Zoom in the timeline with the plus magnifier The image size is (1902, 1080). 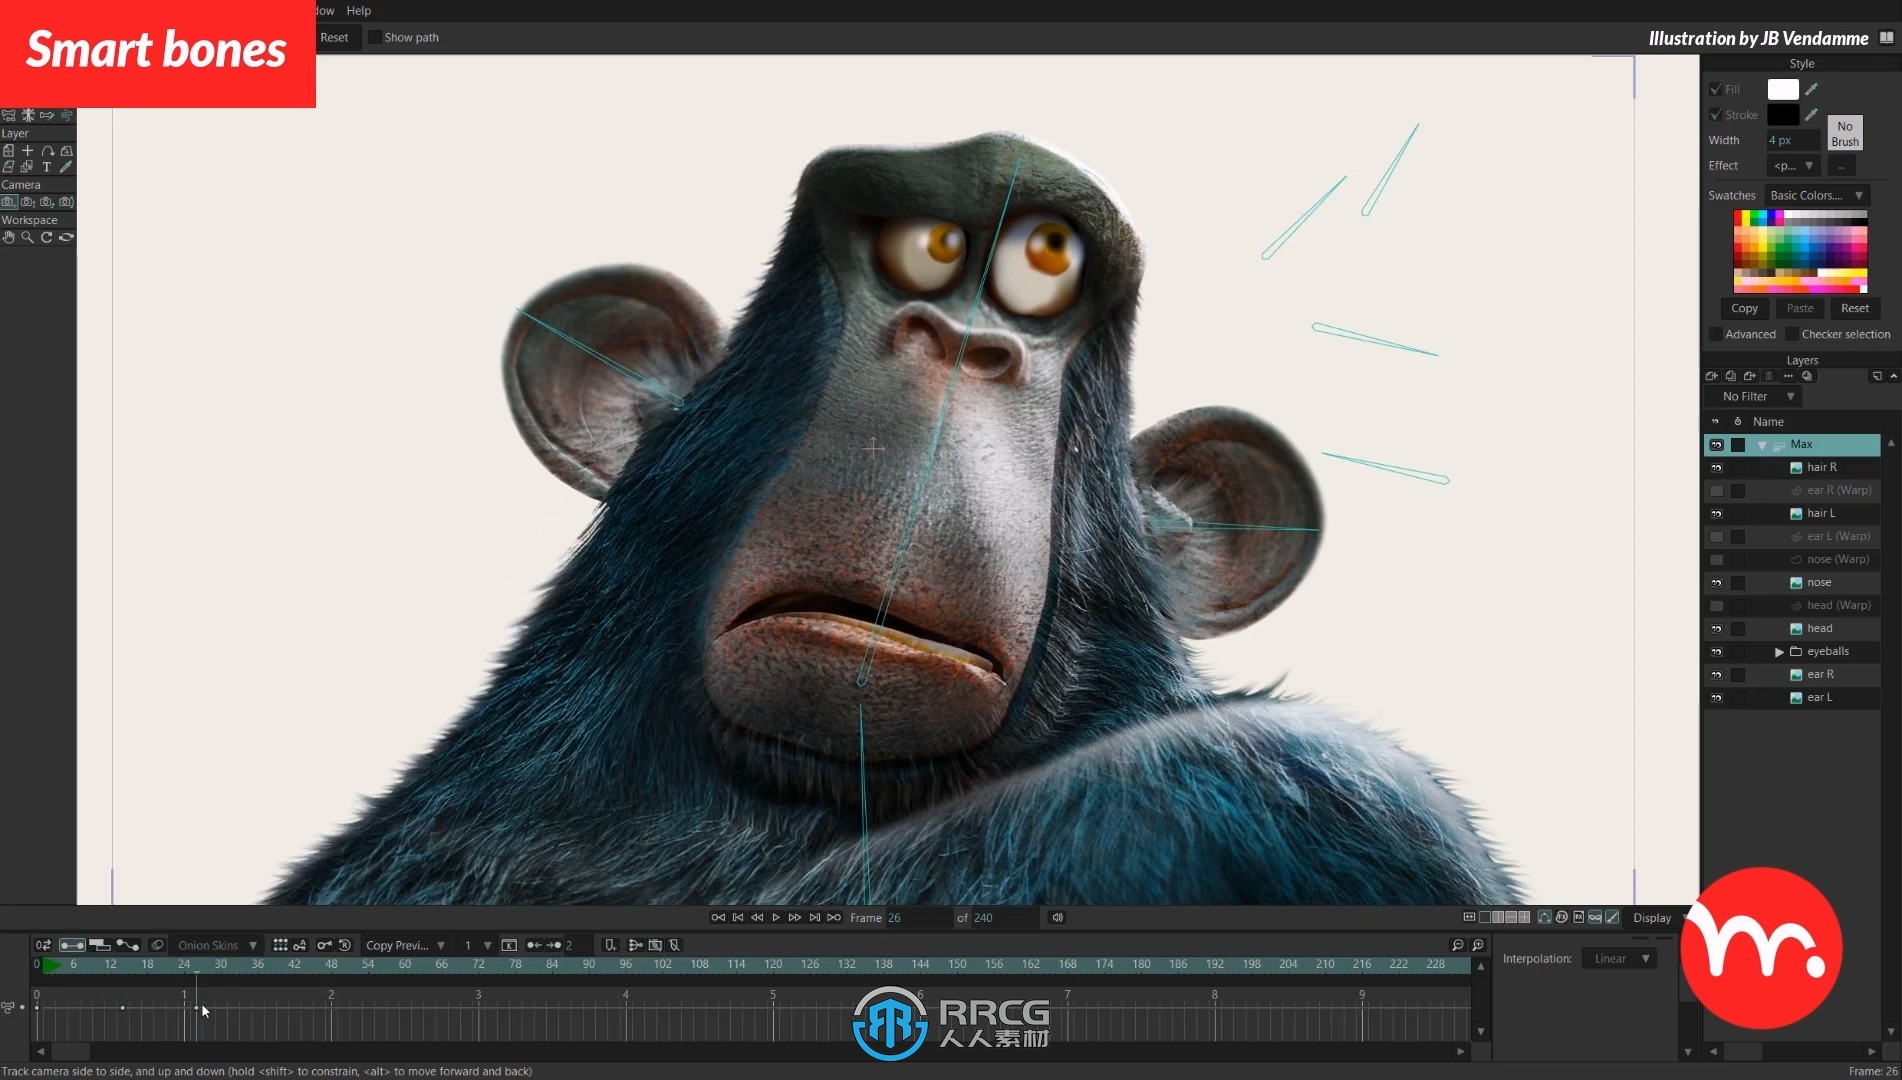tap(1478, 945)
